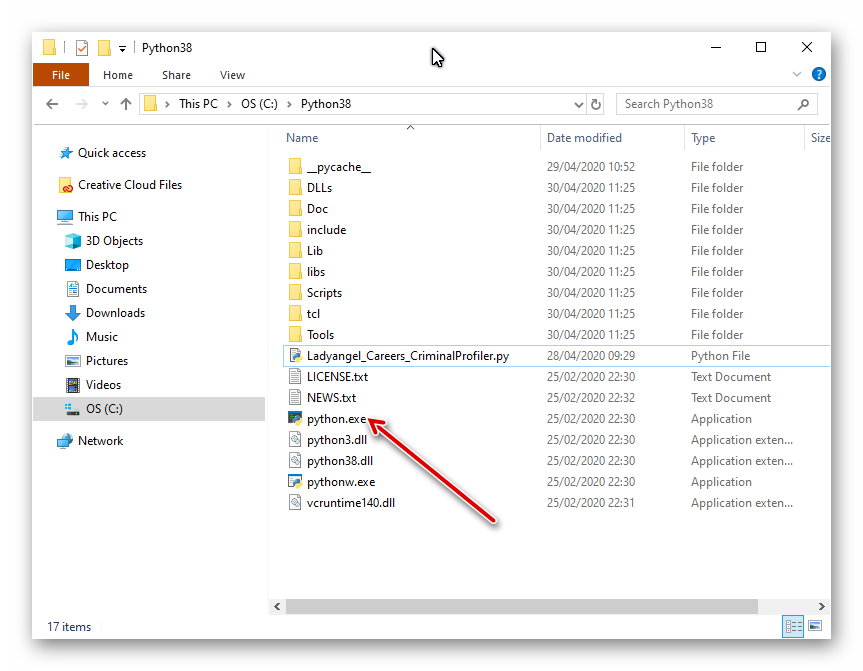
Task: Click the scroll left arrow
Action: pyautogui.click(x=277, y=607)
